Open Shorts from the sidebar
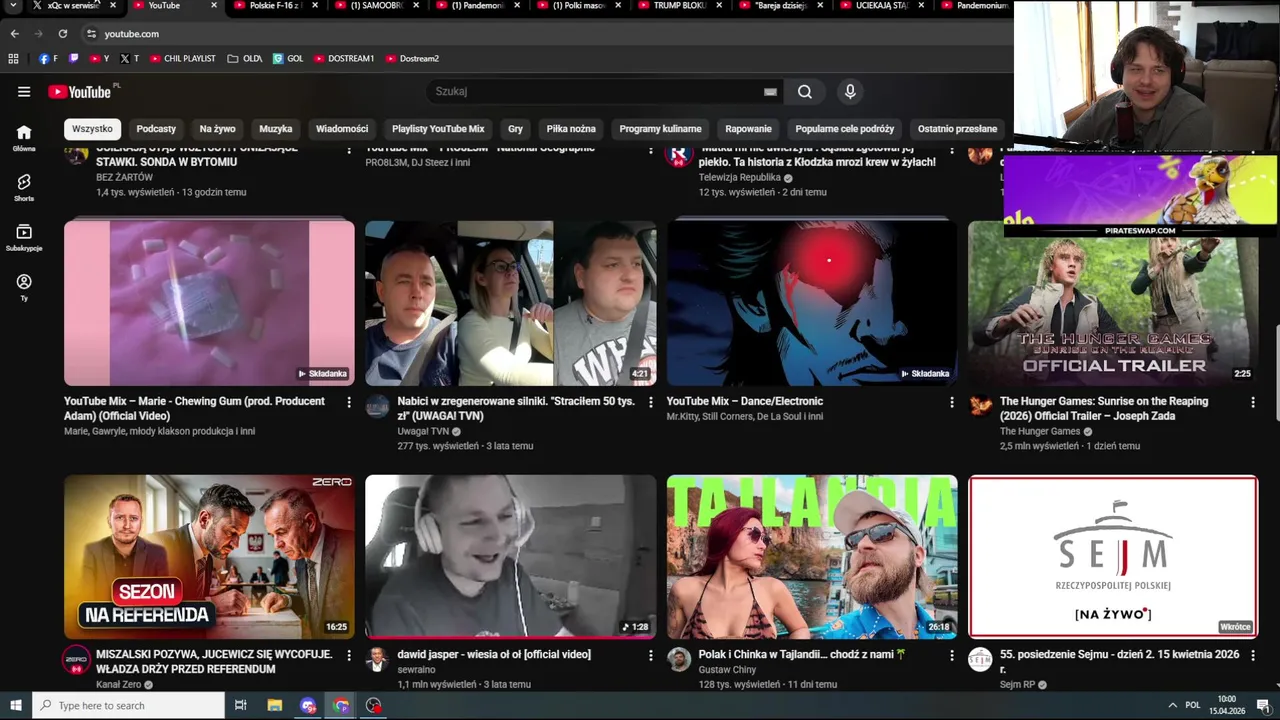Image resolution: width=1280 pixels, height=720 pixels. point(24,187)
